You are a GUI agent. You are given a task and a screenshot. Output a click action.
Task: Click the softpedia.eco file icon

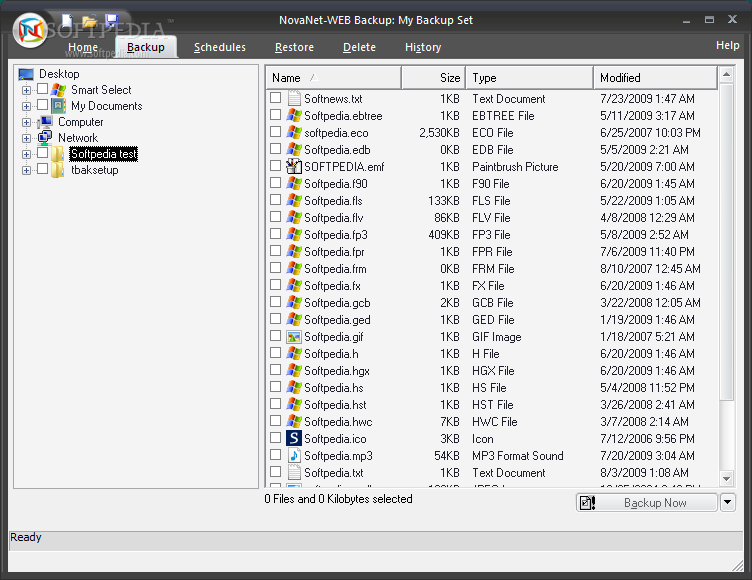294,132
